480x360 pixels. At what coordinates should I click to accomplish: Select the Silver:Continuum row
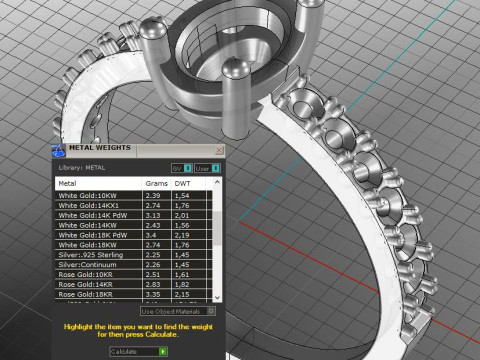(x=134, y=265)
